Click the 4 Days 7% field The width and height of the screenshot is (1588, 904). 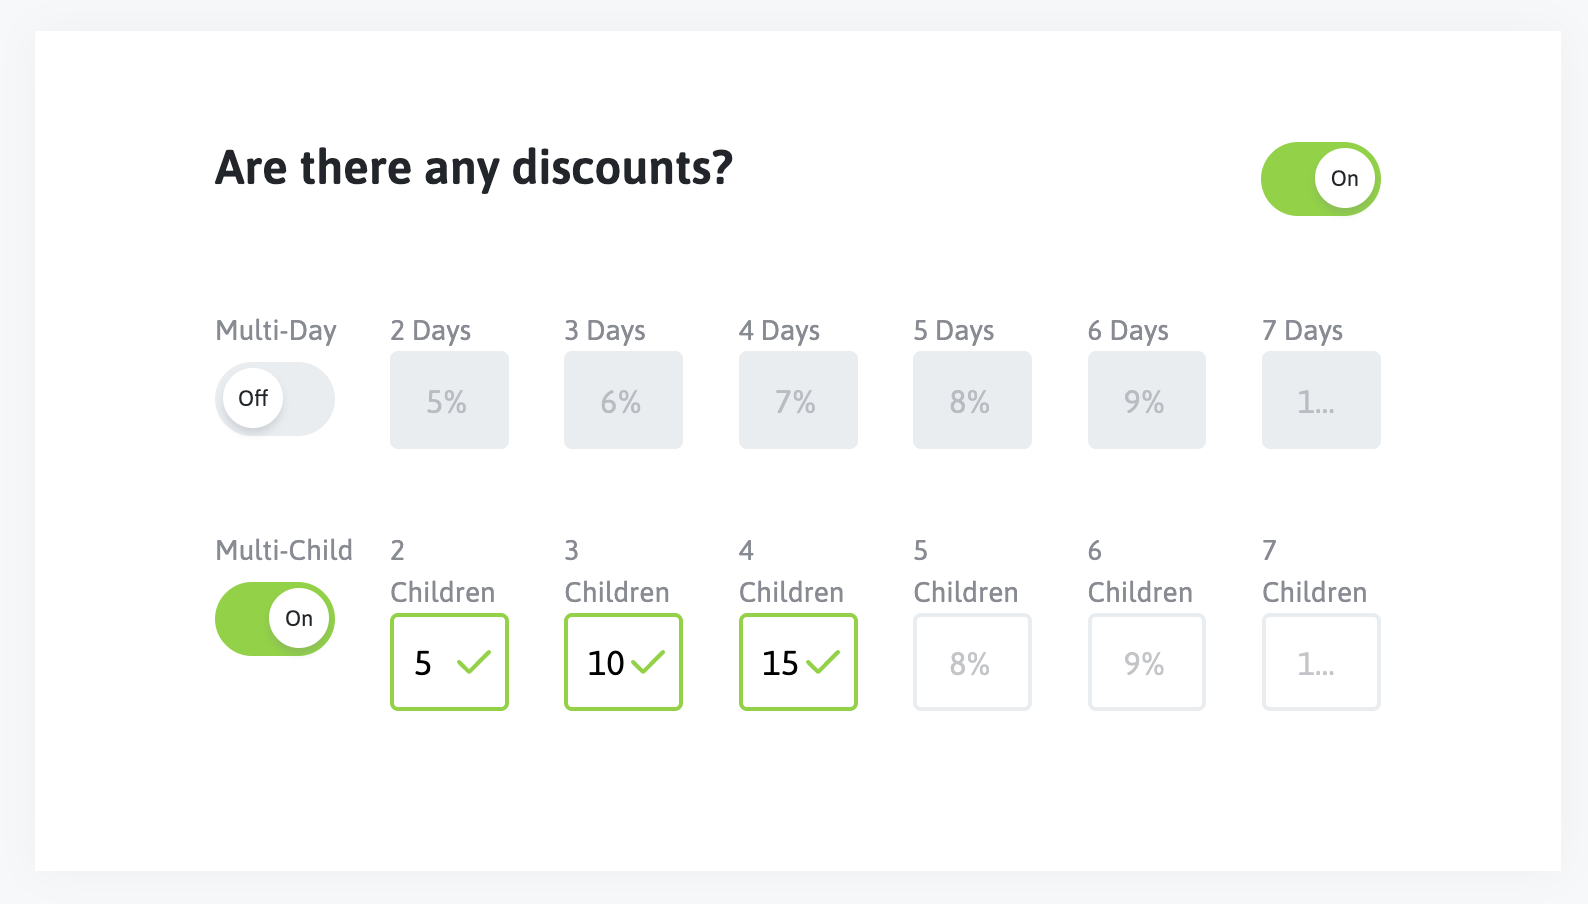[x=798, y=400]
